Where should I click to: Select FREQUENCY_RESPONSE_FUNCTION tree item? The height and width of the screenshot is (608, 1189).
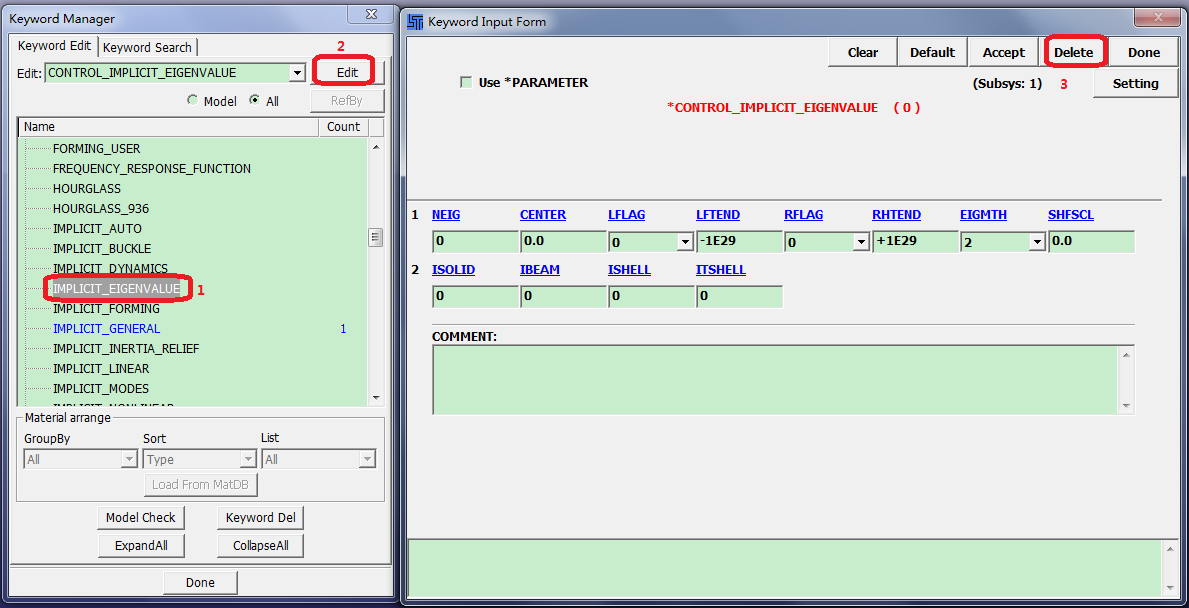coord(152,168)
